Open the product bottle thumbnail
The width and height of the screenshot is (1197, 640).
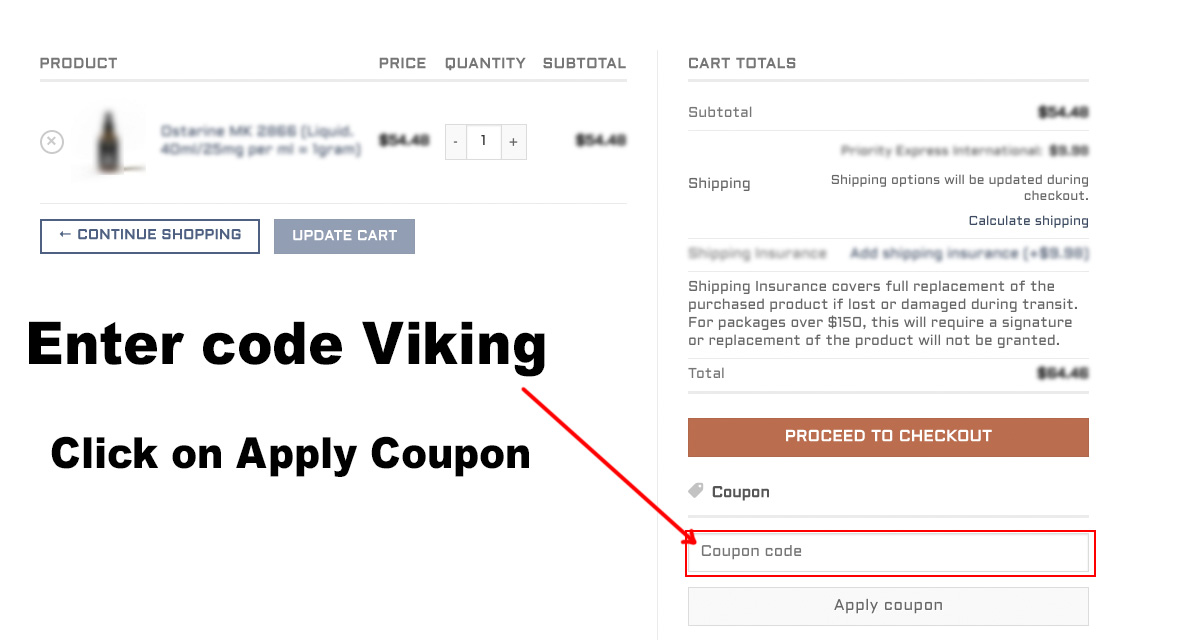click(107, 142)
